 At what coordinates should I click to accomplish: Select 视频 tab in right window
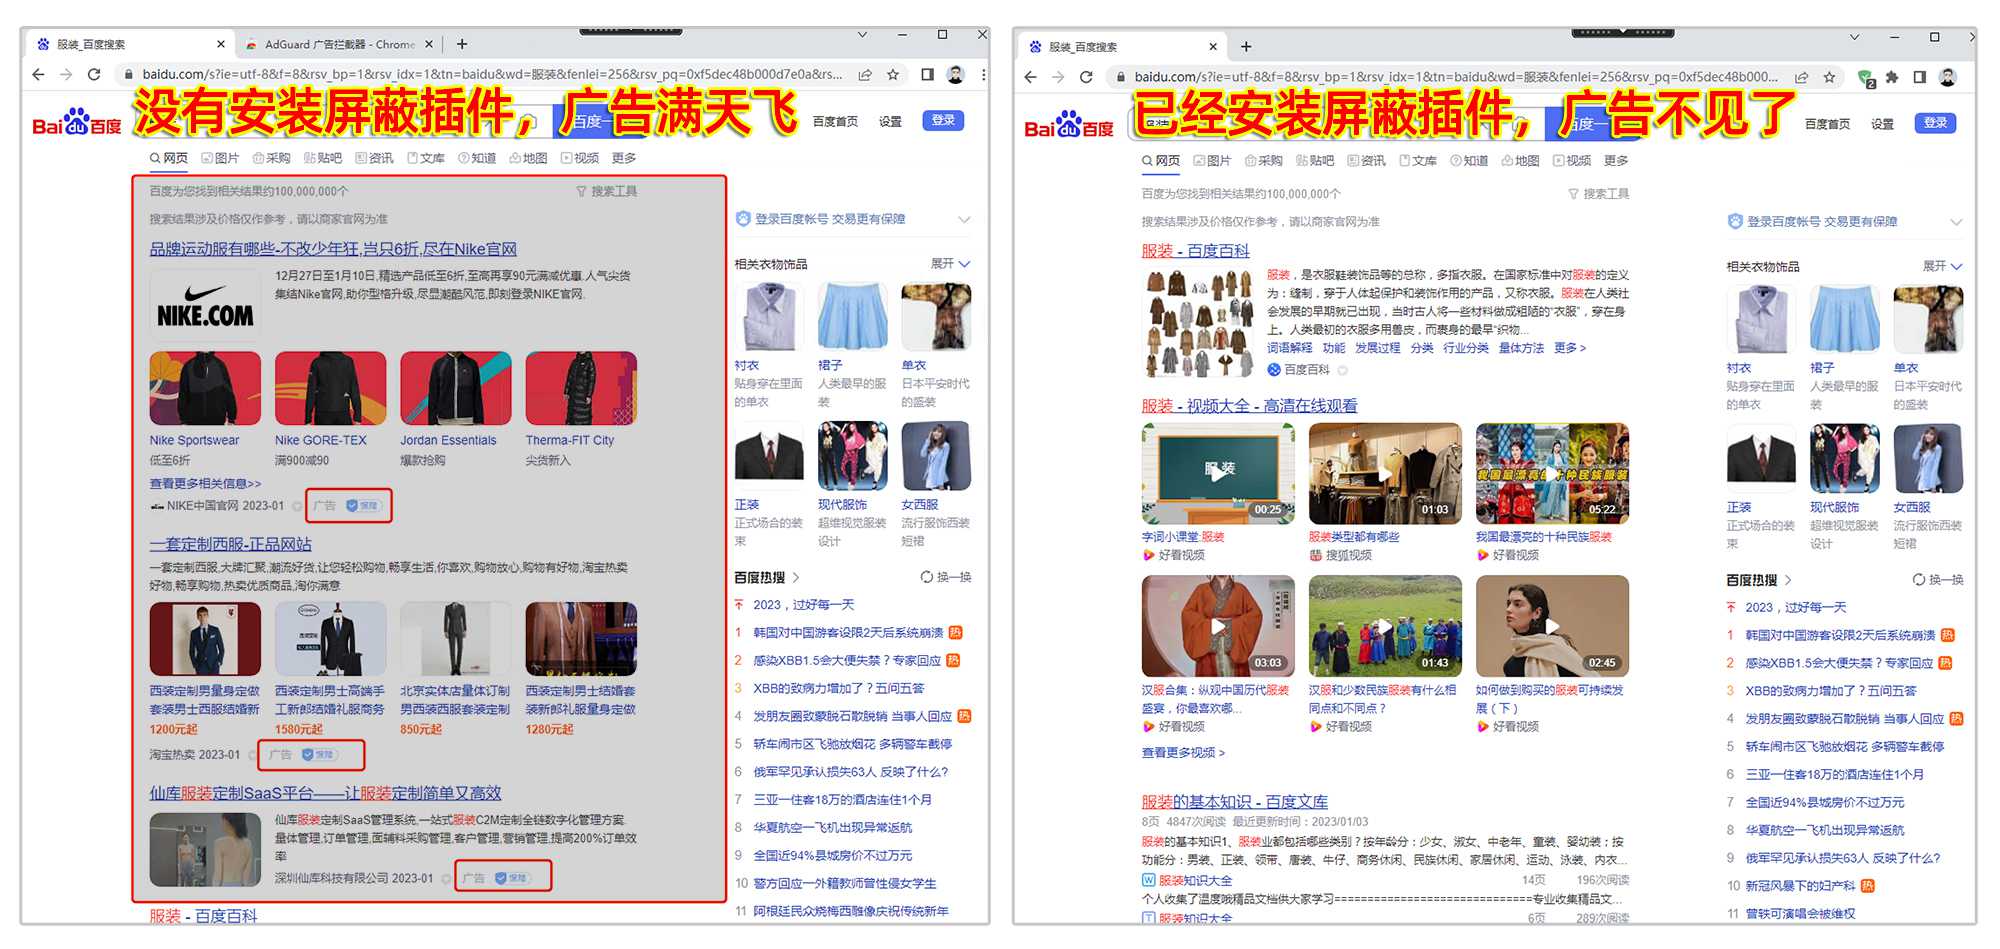(x=1572, y=160)
